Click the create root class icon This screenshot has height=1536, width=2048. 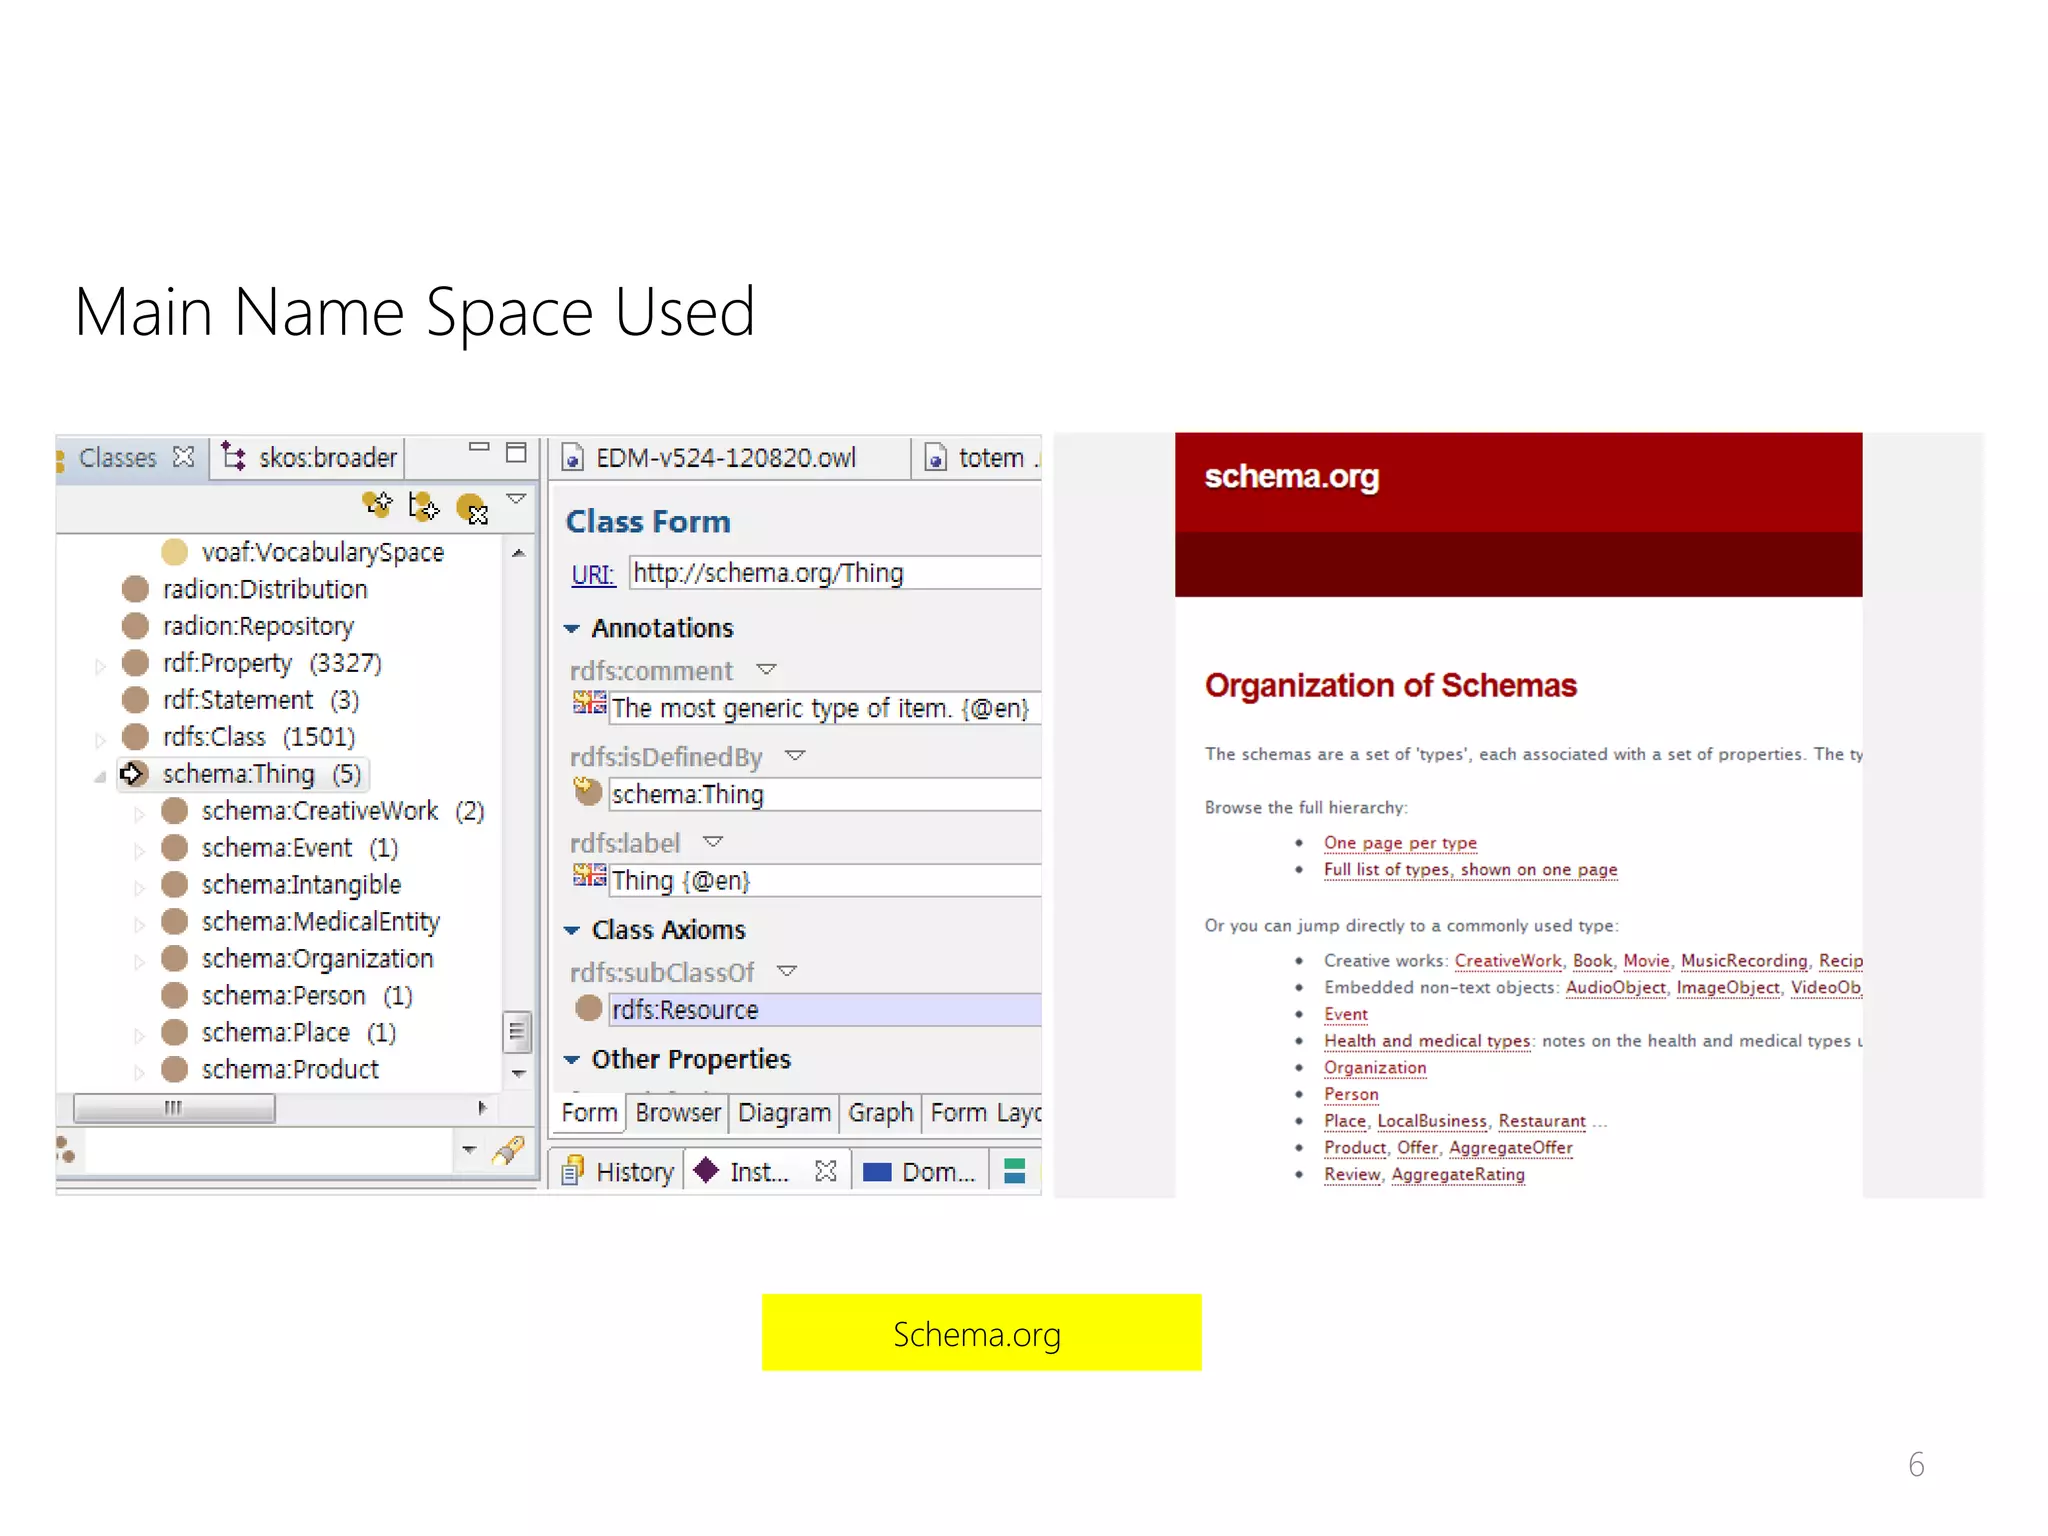[378, 506]
